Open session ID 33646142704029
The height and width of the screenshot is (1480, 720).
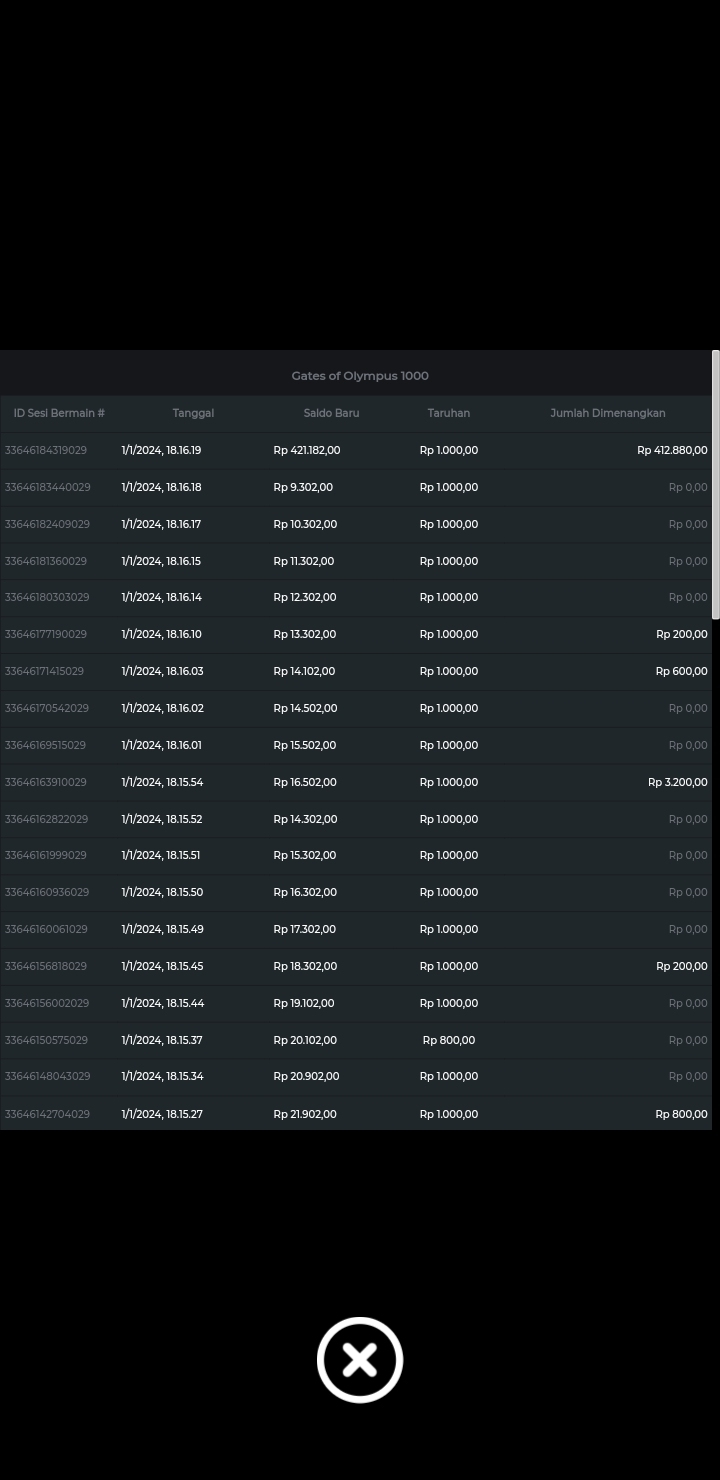(47, 1114)
